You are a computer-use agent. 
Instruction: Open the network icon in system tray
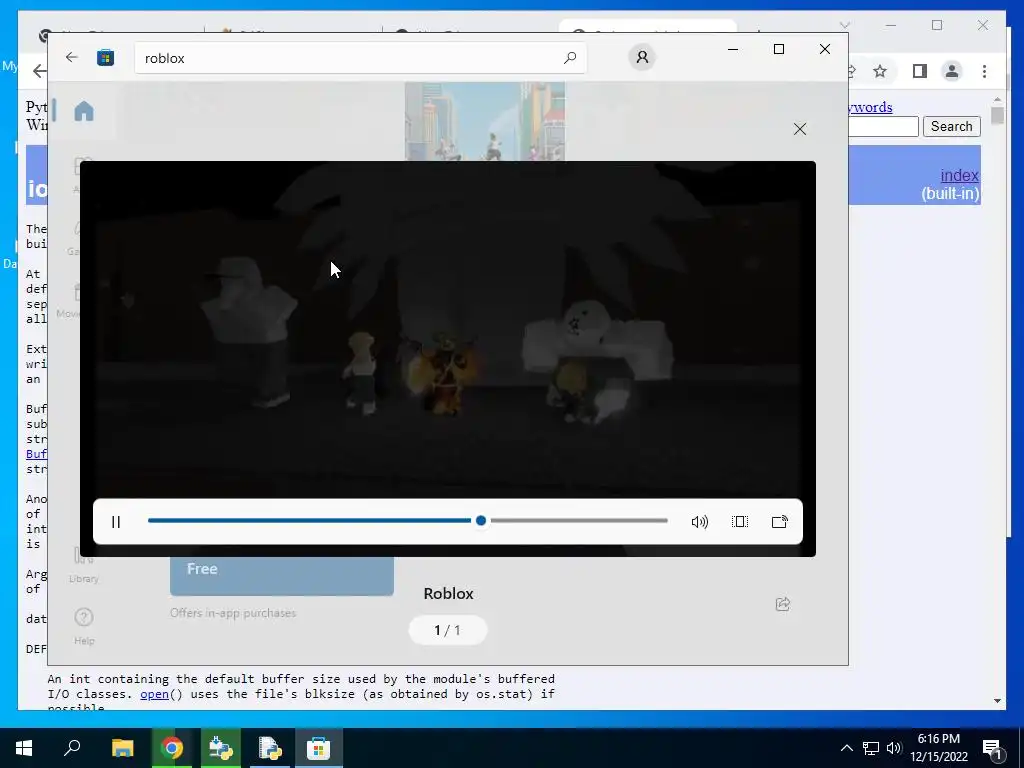click(871, 748)
